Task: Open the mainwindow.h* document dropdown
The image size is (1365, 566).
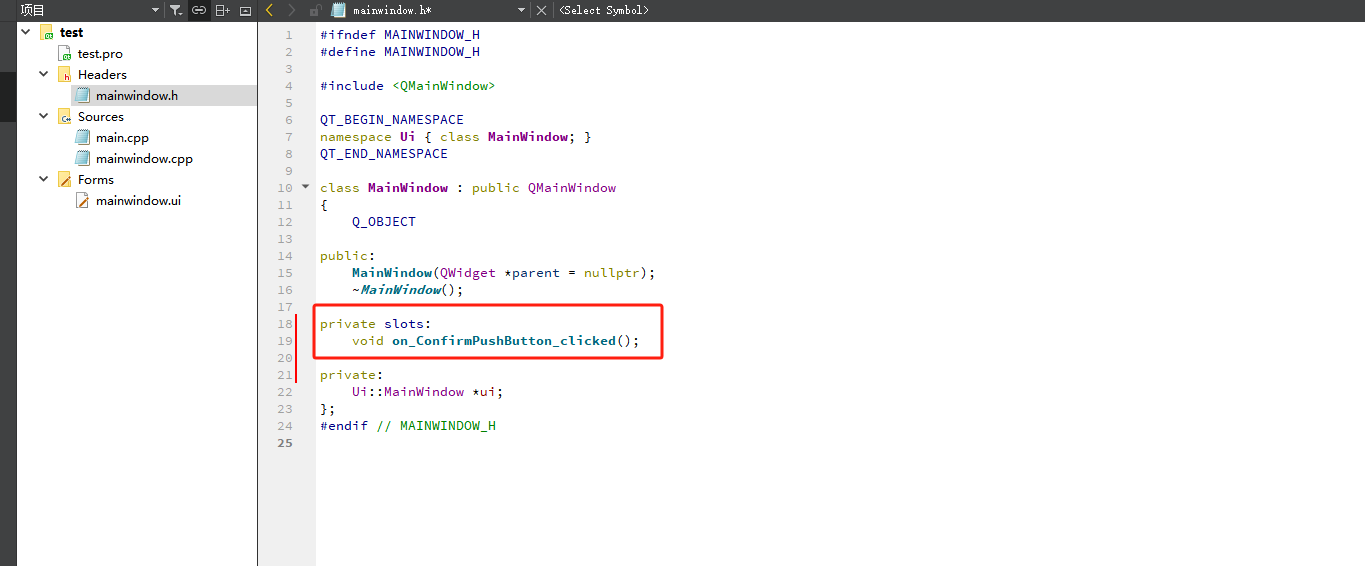Action: click(x=521, y=10)
